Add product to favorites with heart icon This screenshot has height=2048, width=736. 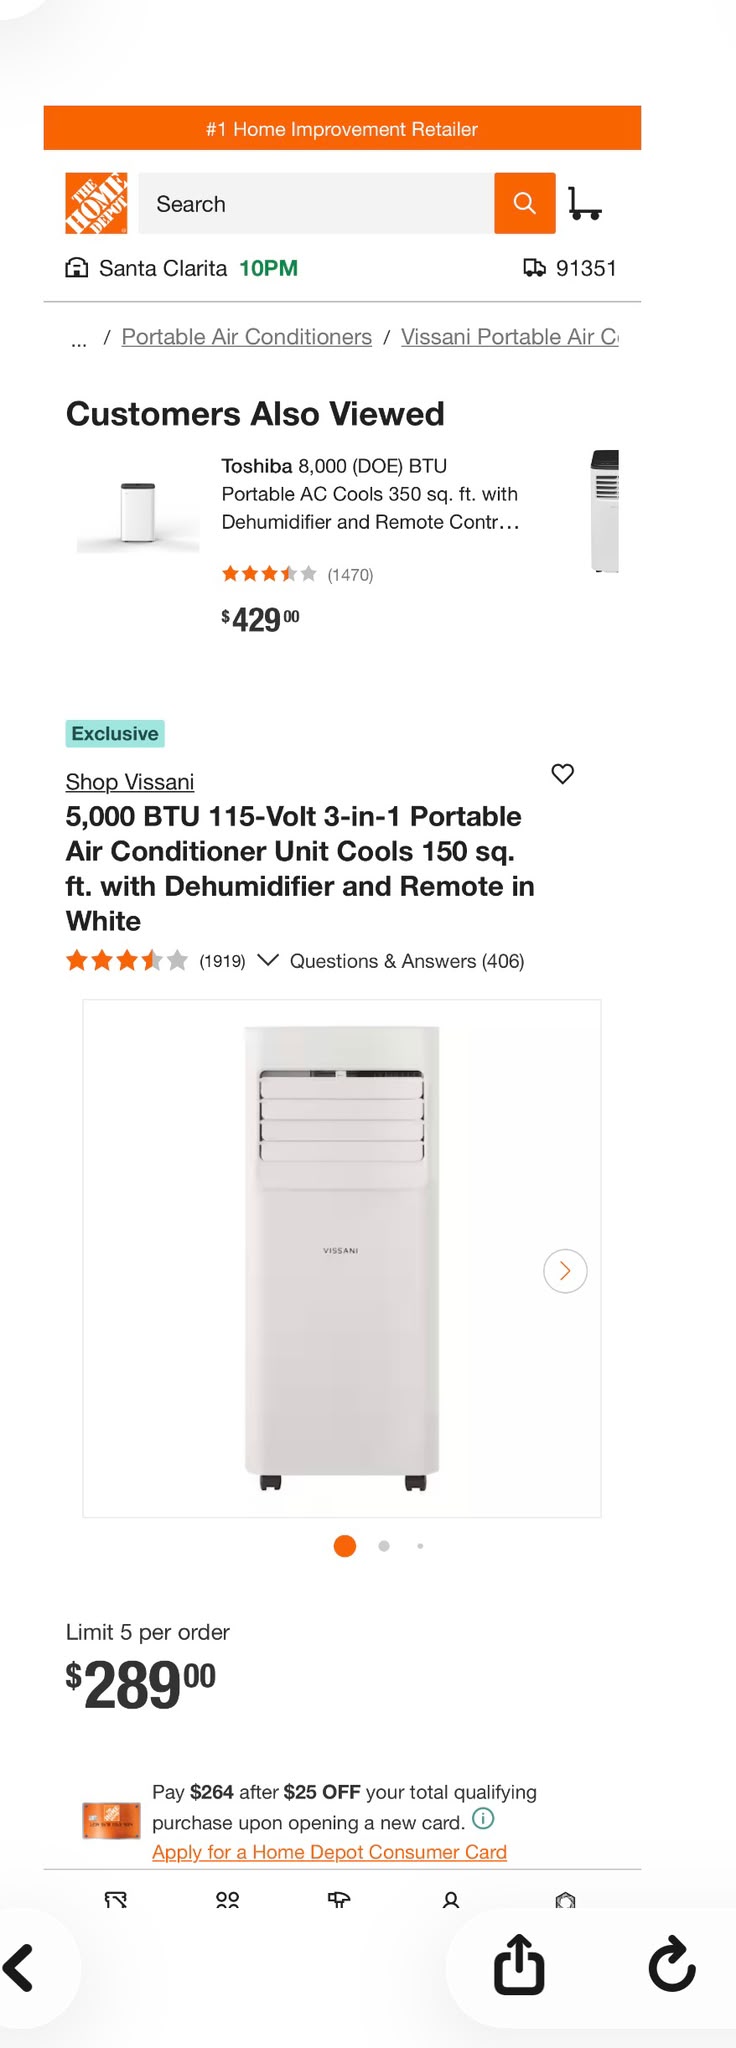(563, 774)
